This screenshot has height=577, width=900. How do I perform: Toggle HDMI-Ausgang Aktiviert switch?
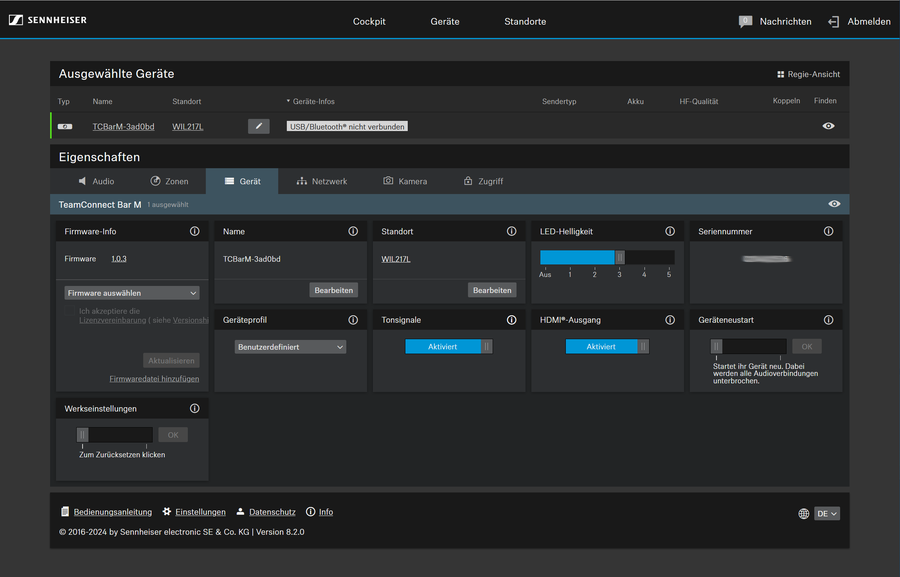tap(607, 347)
